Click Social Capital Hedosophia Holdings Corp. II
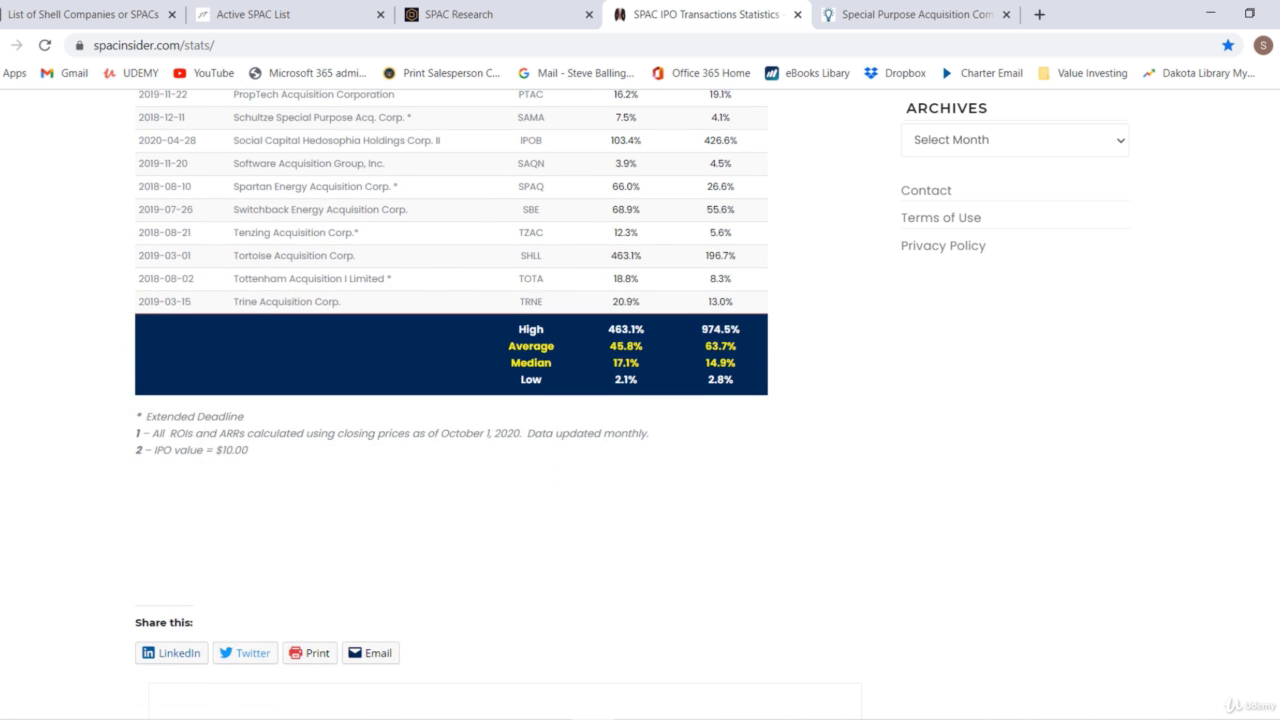 coord(336,140)
